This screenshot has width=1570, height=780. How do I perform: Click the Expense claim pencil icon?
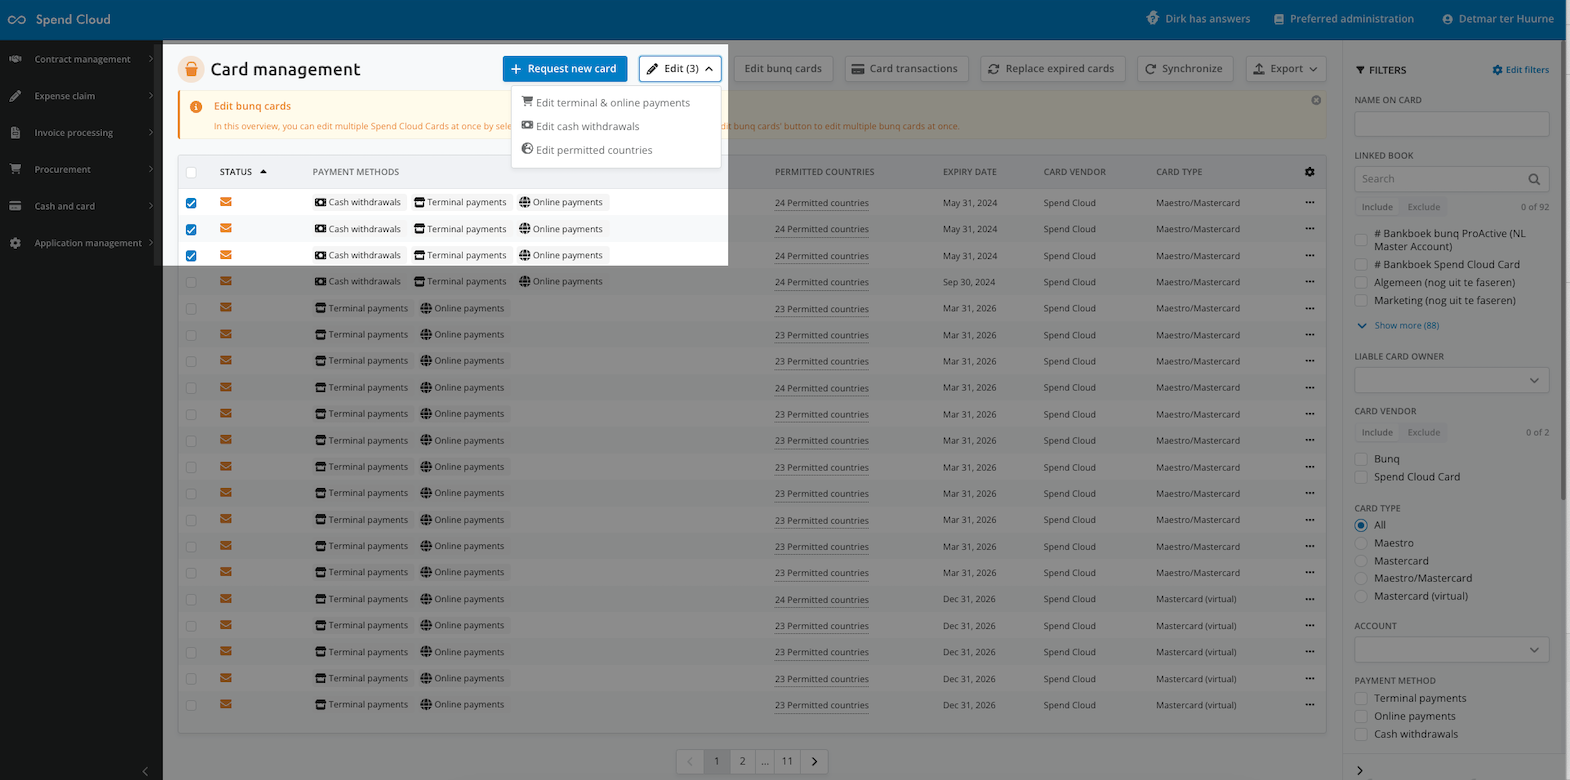coord(15,96)
